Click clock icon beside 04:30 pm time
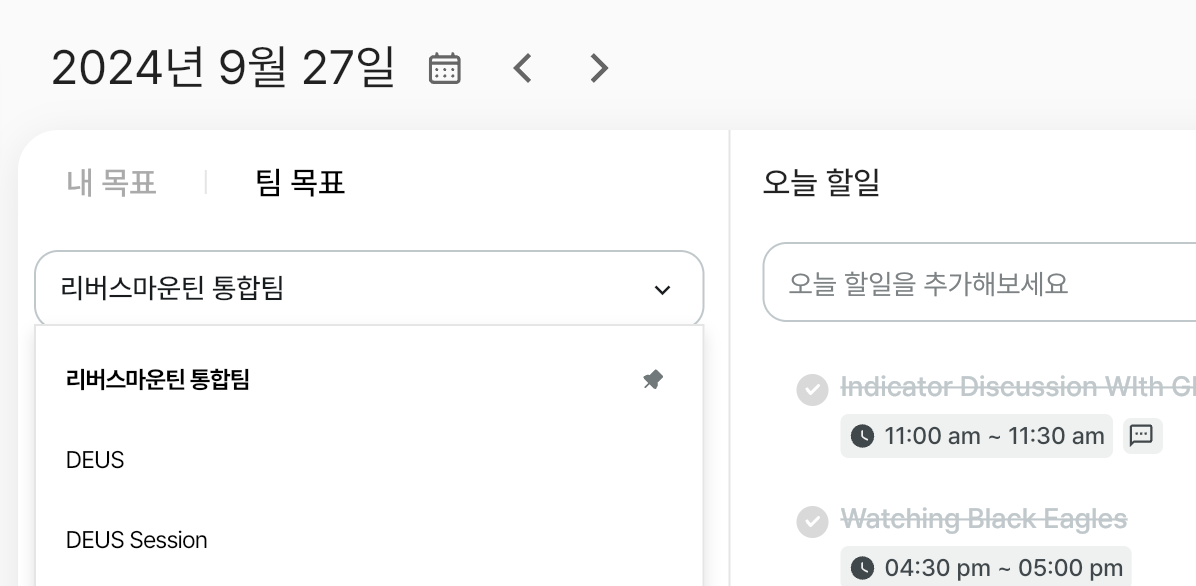Viewport: 1196px width, 586px height. click(x=862, y=568)
